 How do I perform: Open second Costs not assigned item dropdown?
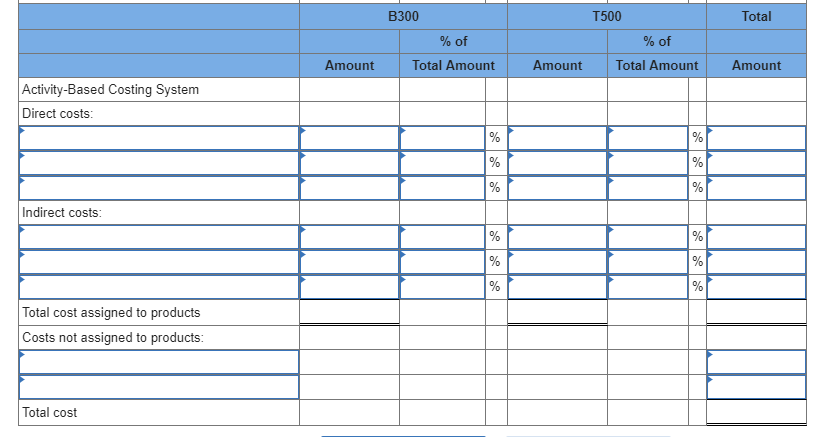[159, 387]
